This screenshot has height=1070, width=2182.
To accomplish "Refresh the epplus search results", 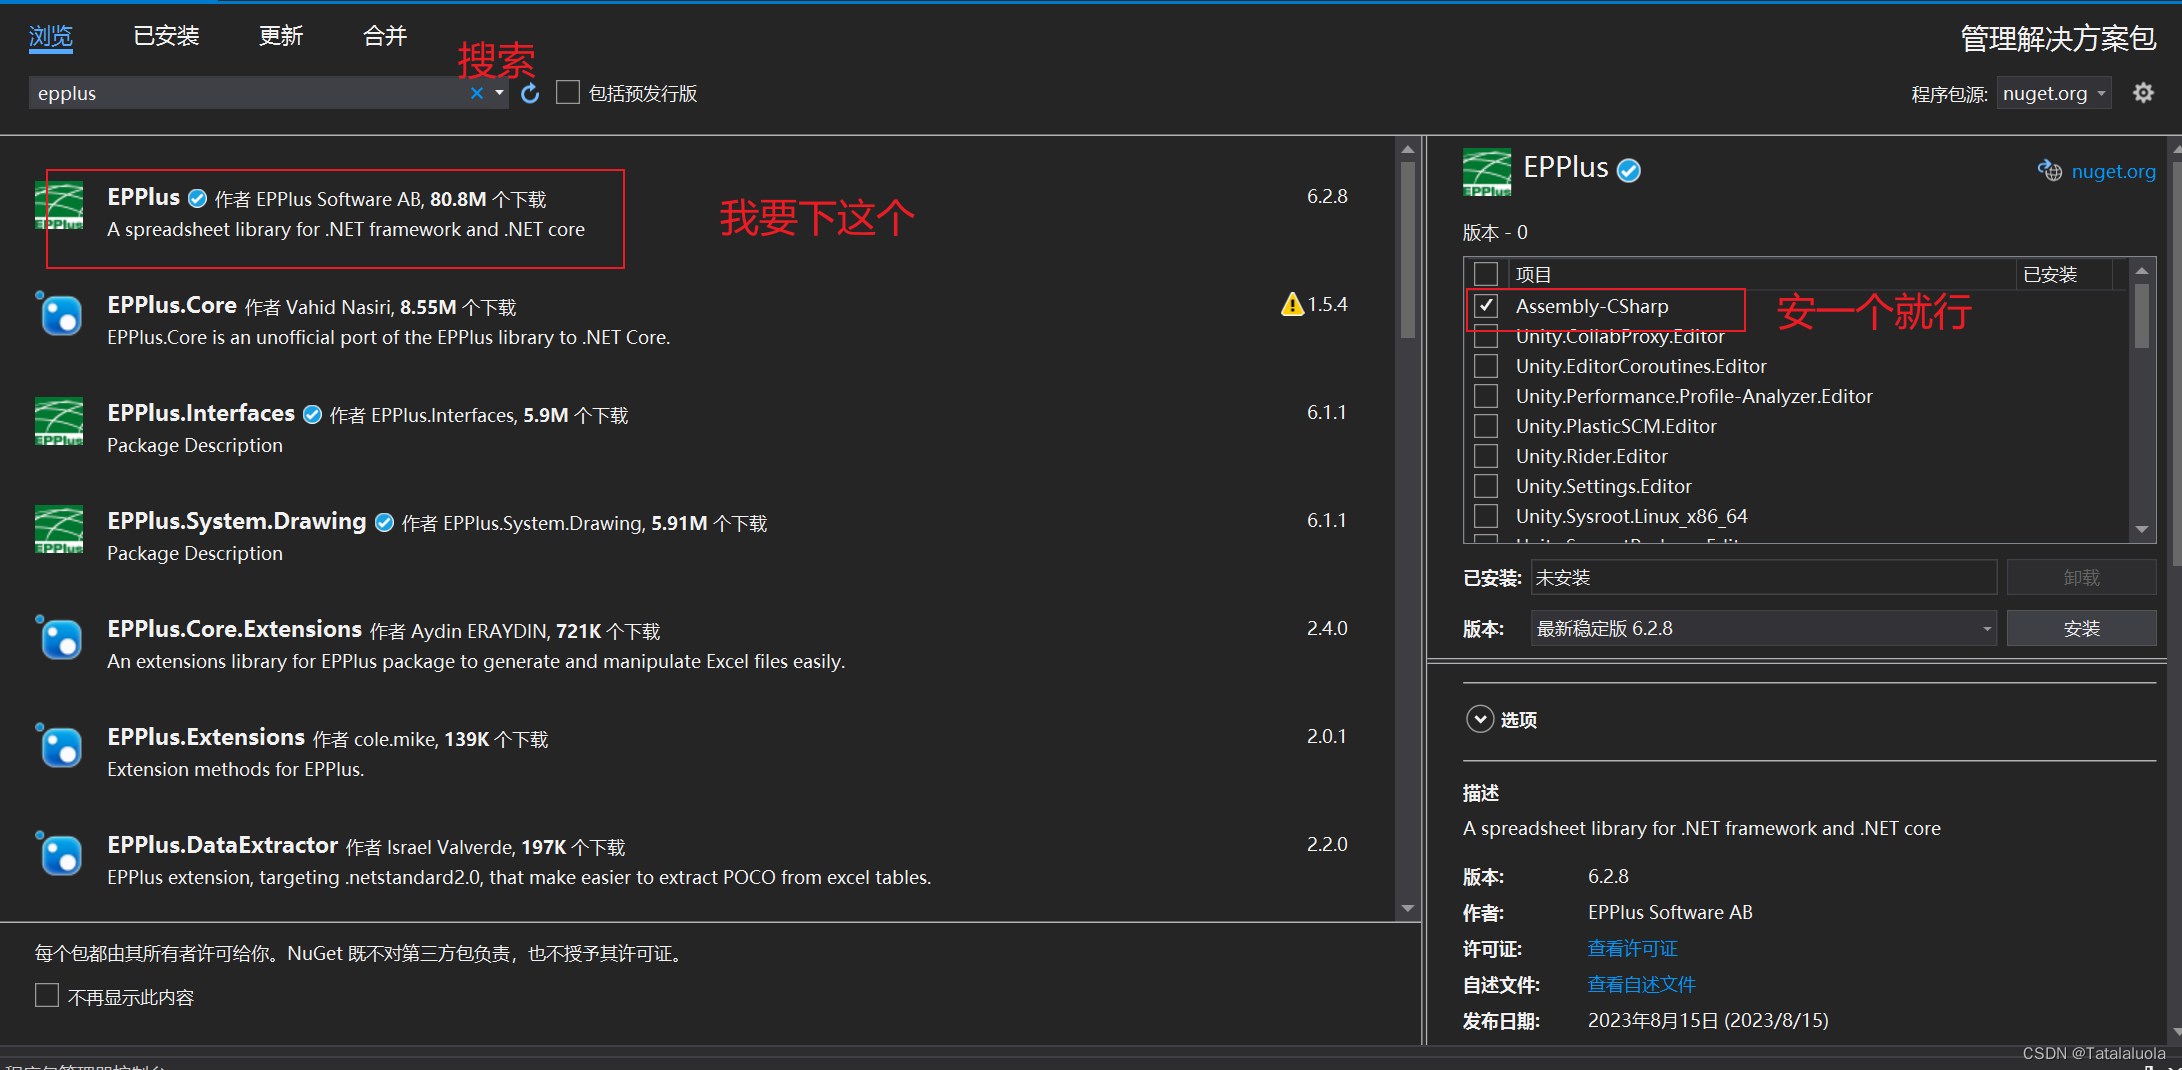I will point(529,92).
